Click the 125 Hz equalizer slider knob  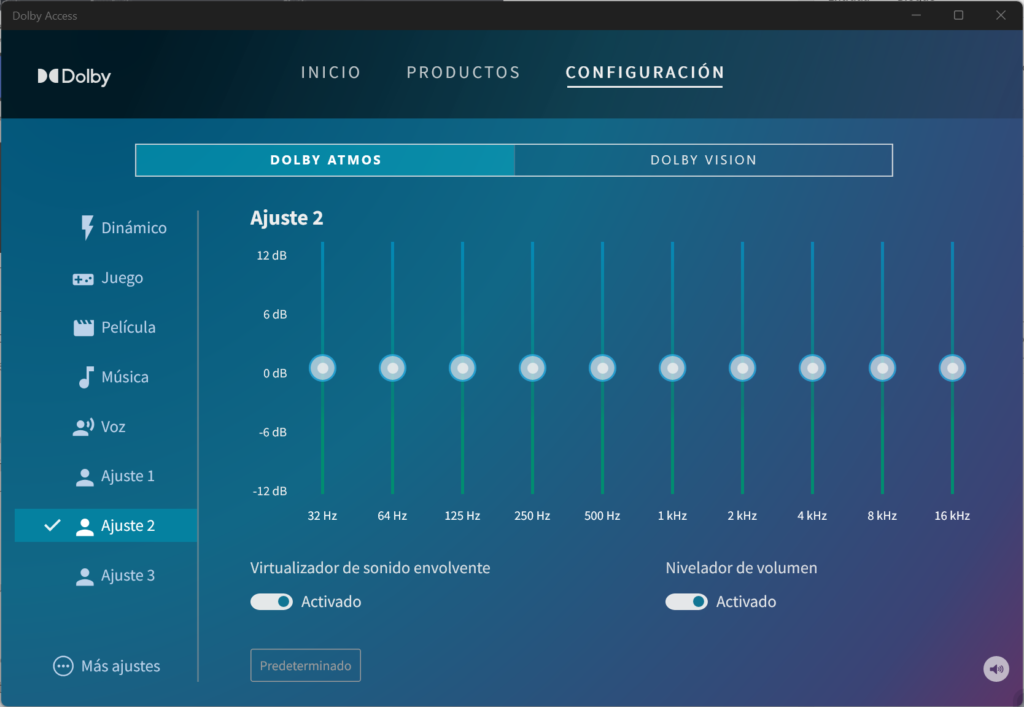click(x=462, y=368)
